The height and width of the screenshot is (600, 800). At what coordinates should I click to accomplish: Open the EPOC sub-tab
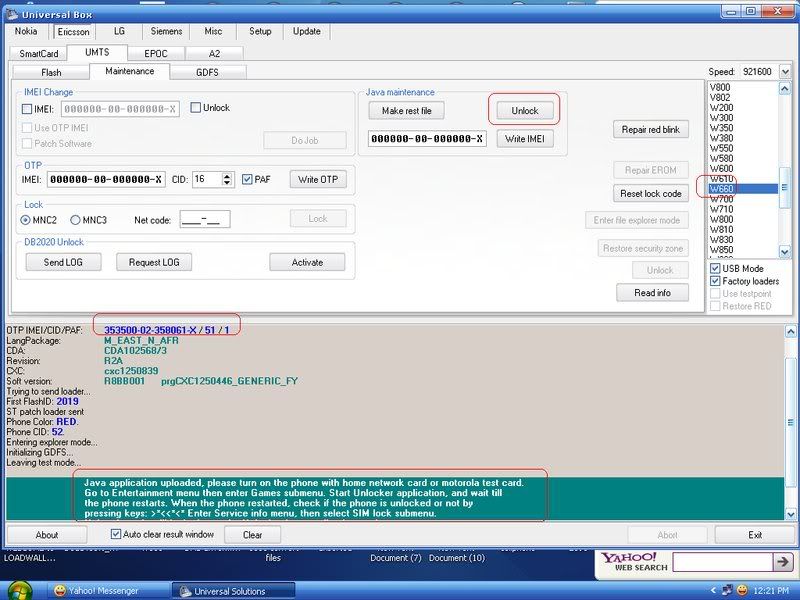(156, 54)
